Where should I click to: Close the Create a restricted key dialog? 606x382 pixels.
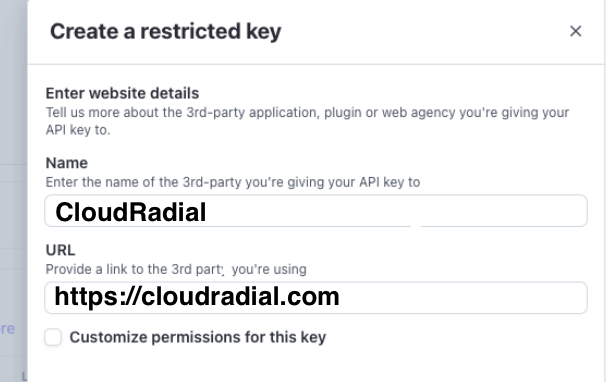pyautogui.click(x=575, y=31)
